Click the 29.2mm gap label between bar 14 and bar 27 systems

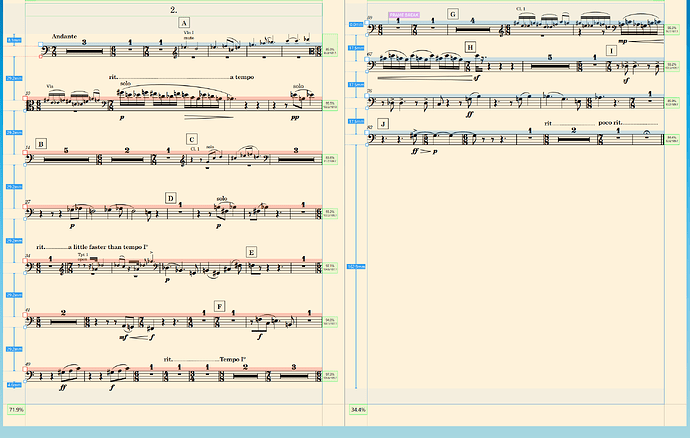pos(14,187)
